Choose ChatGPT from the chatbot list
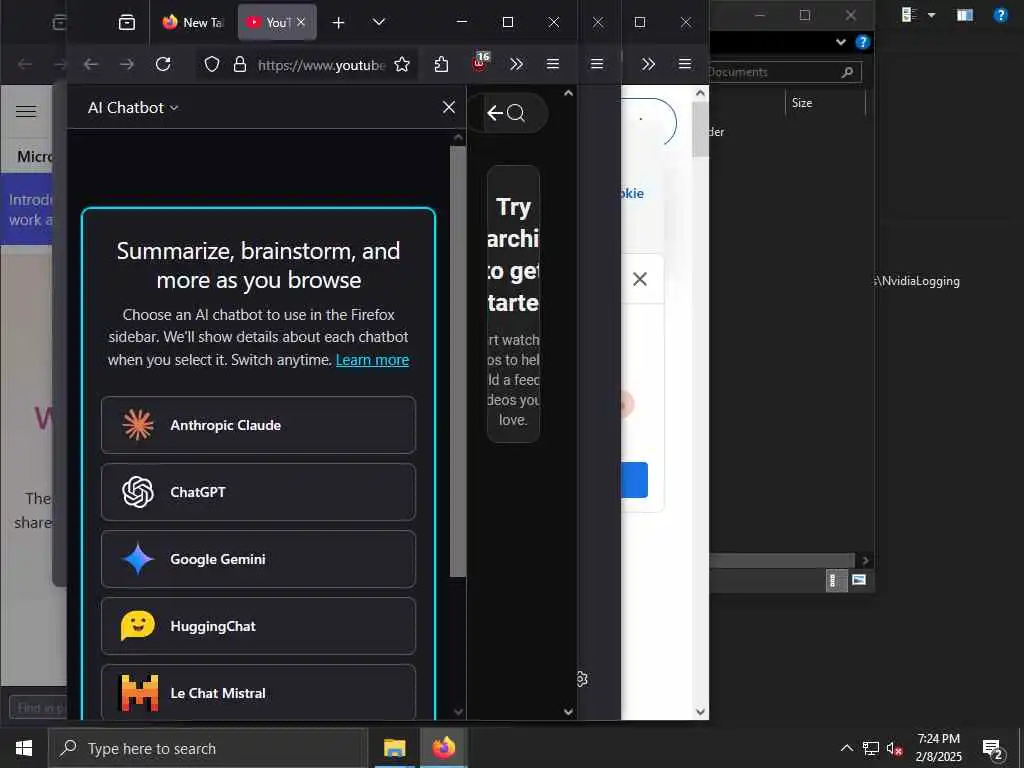Viewport: 1024px width, 768px height. [258, 492]
